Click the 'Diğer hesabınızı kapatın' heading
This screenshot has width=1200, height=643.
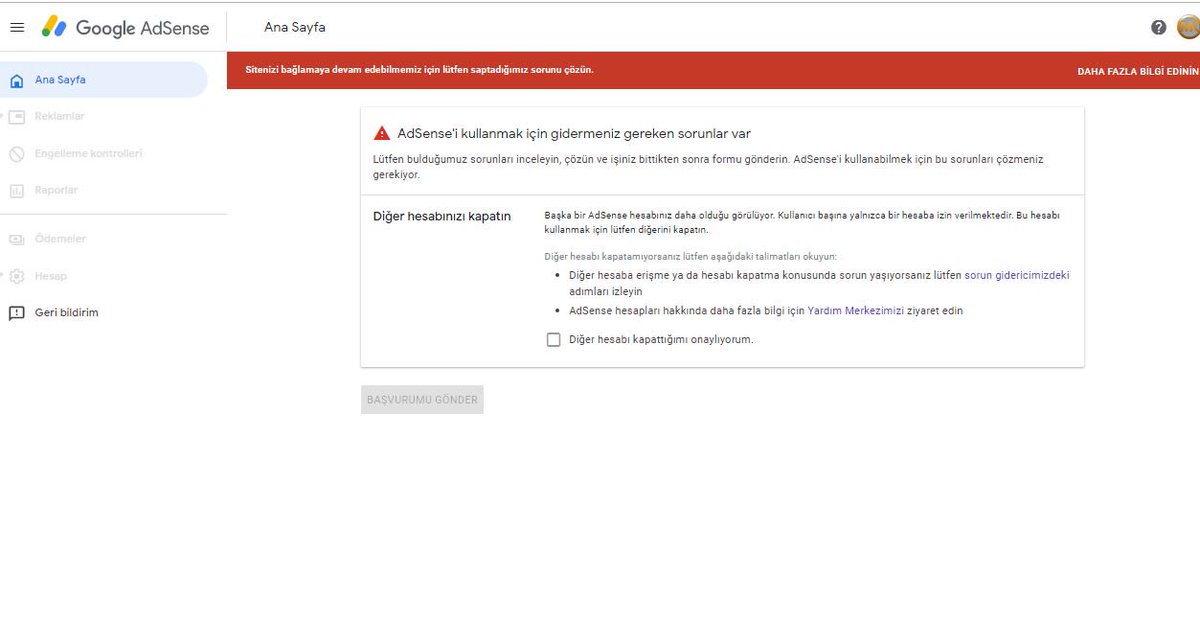click(x=442, y=216)
